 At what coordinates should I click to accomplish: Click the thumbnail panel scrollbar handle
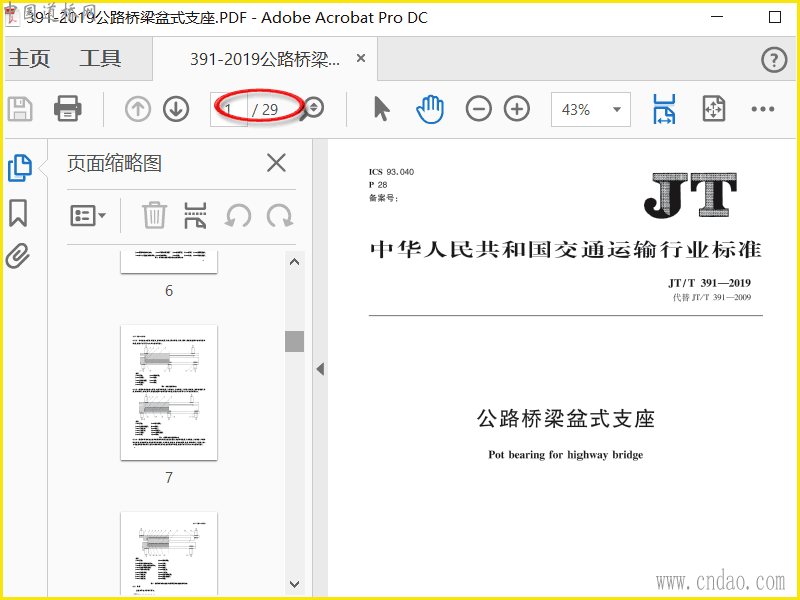(294, 341)
